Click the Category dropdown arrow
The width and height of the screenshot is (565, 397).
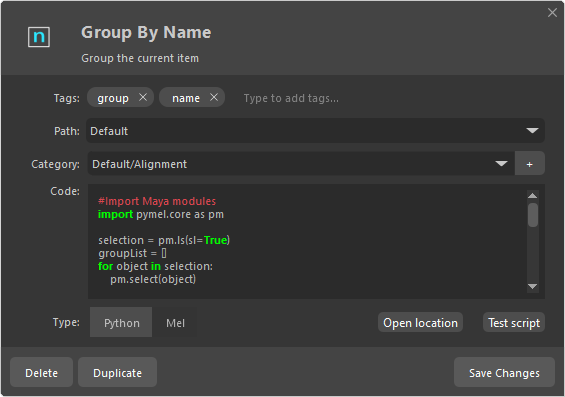coord(501,164)
